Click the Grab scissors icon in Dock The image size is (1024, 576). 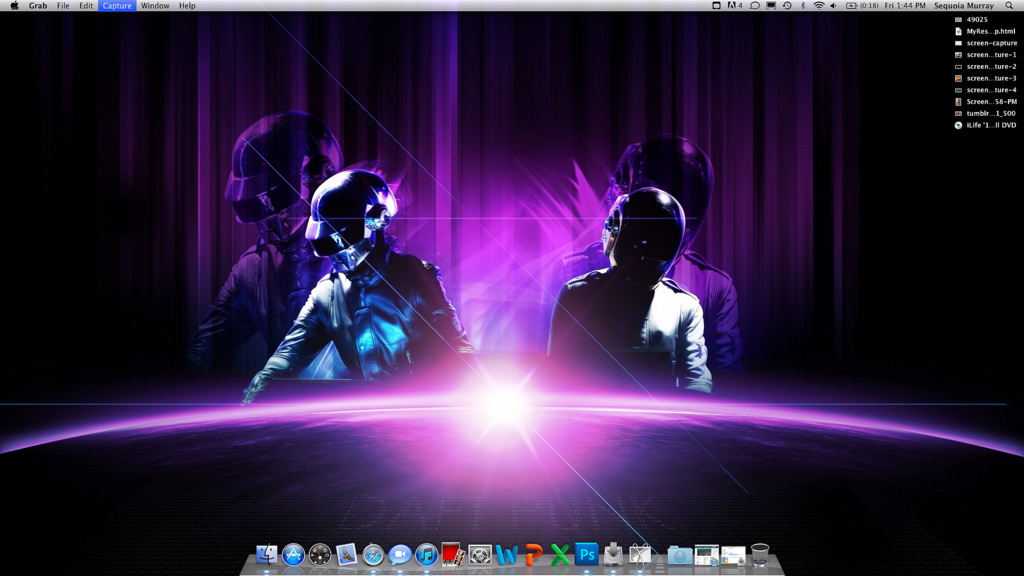click(x=640, y=555)
